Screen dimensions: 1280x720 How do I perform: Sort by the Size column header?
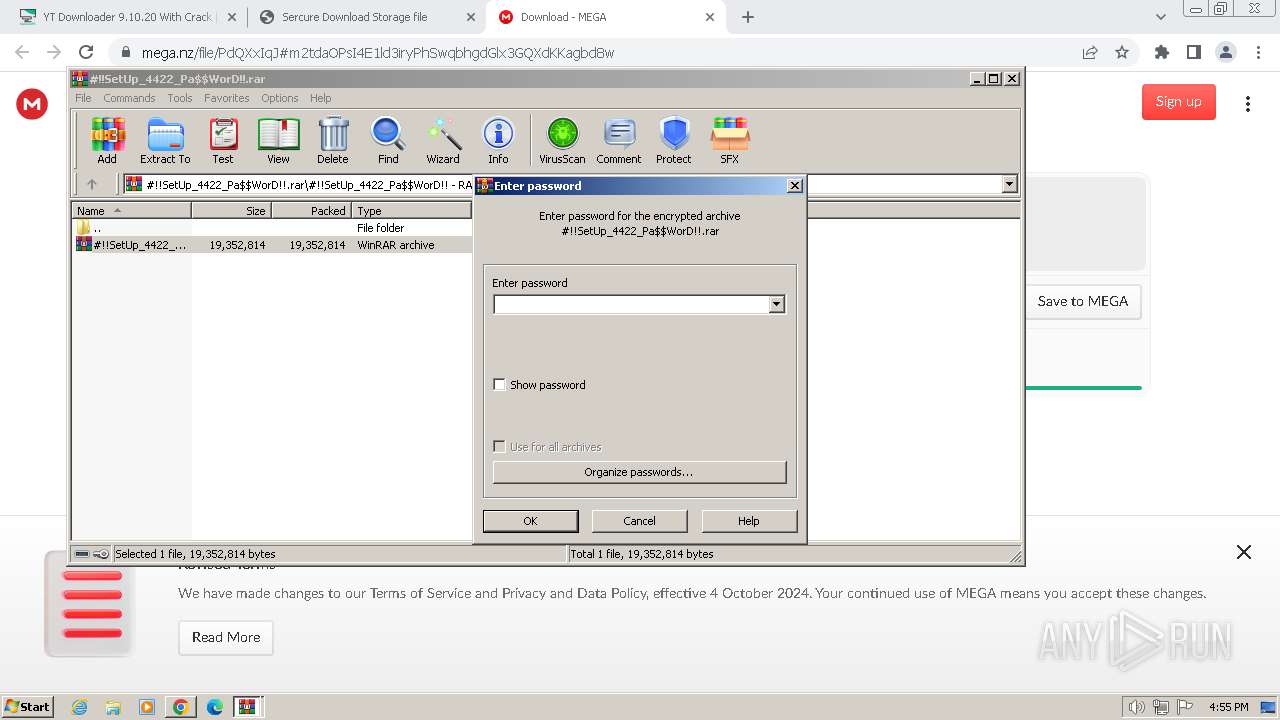point(231,211)
